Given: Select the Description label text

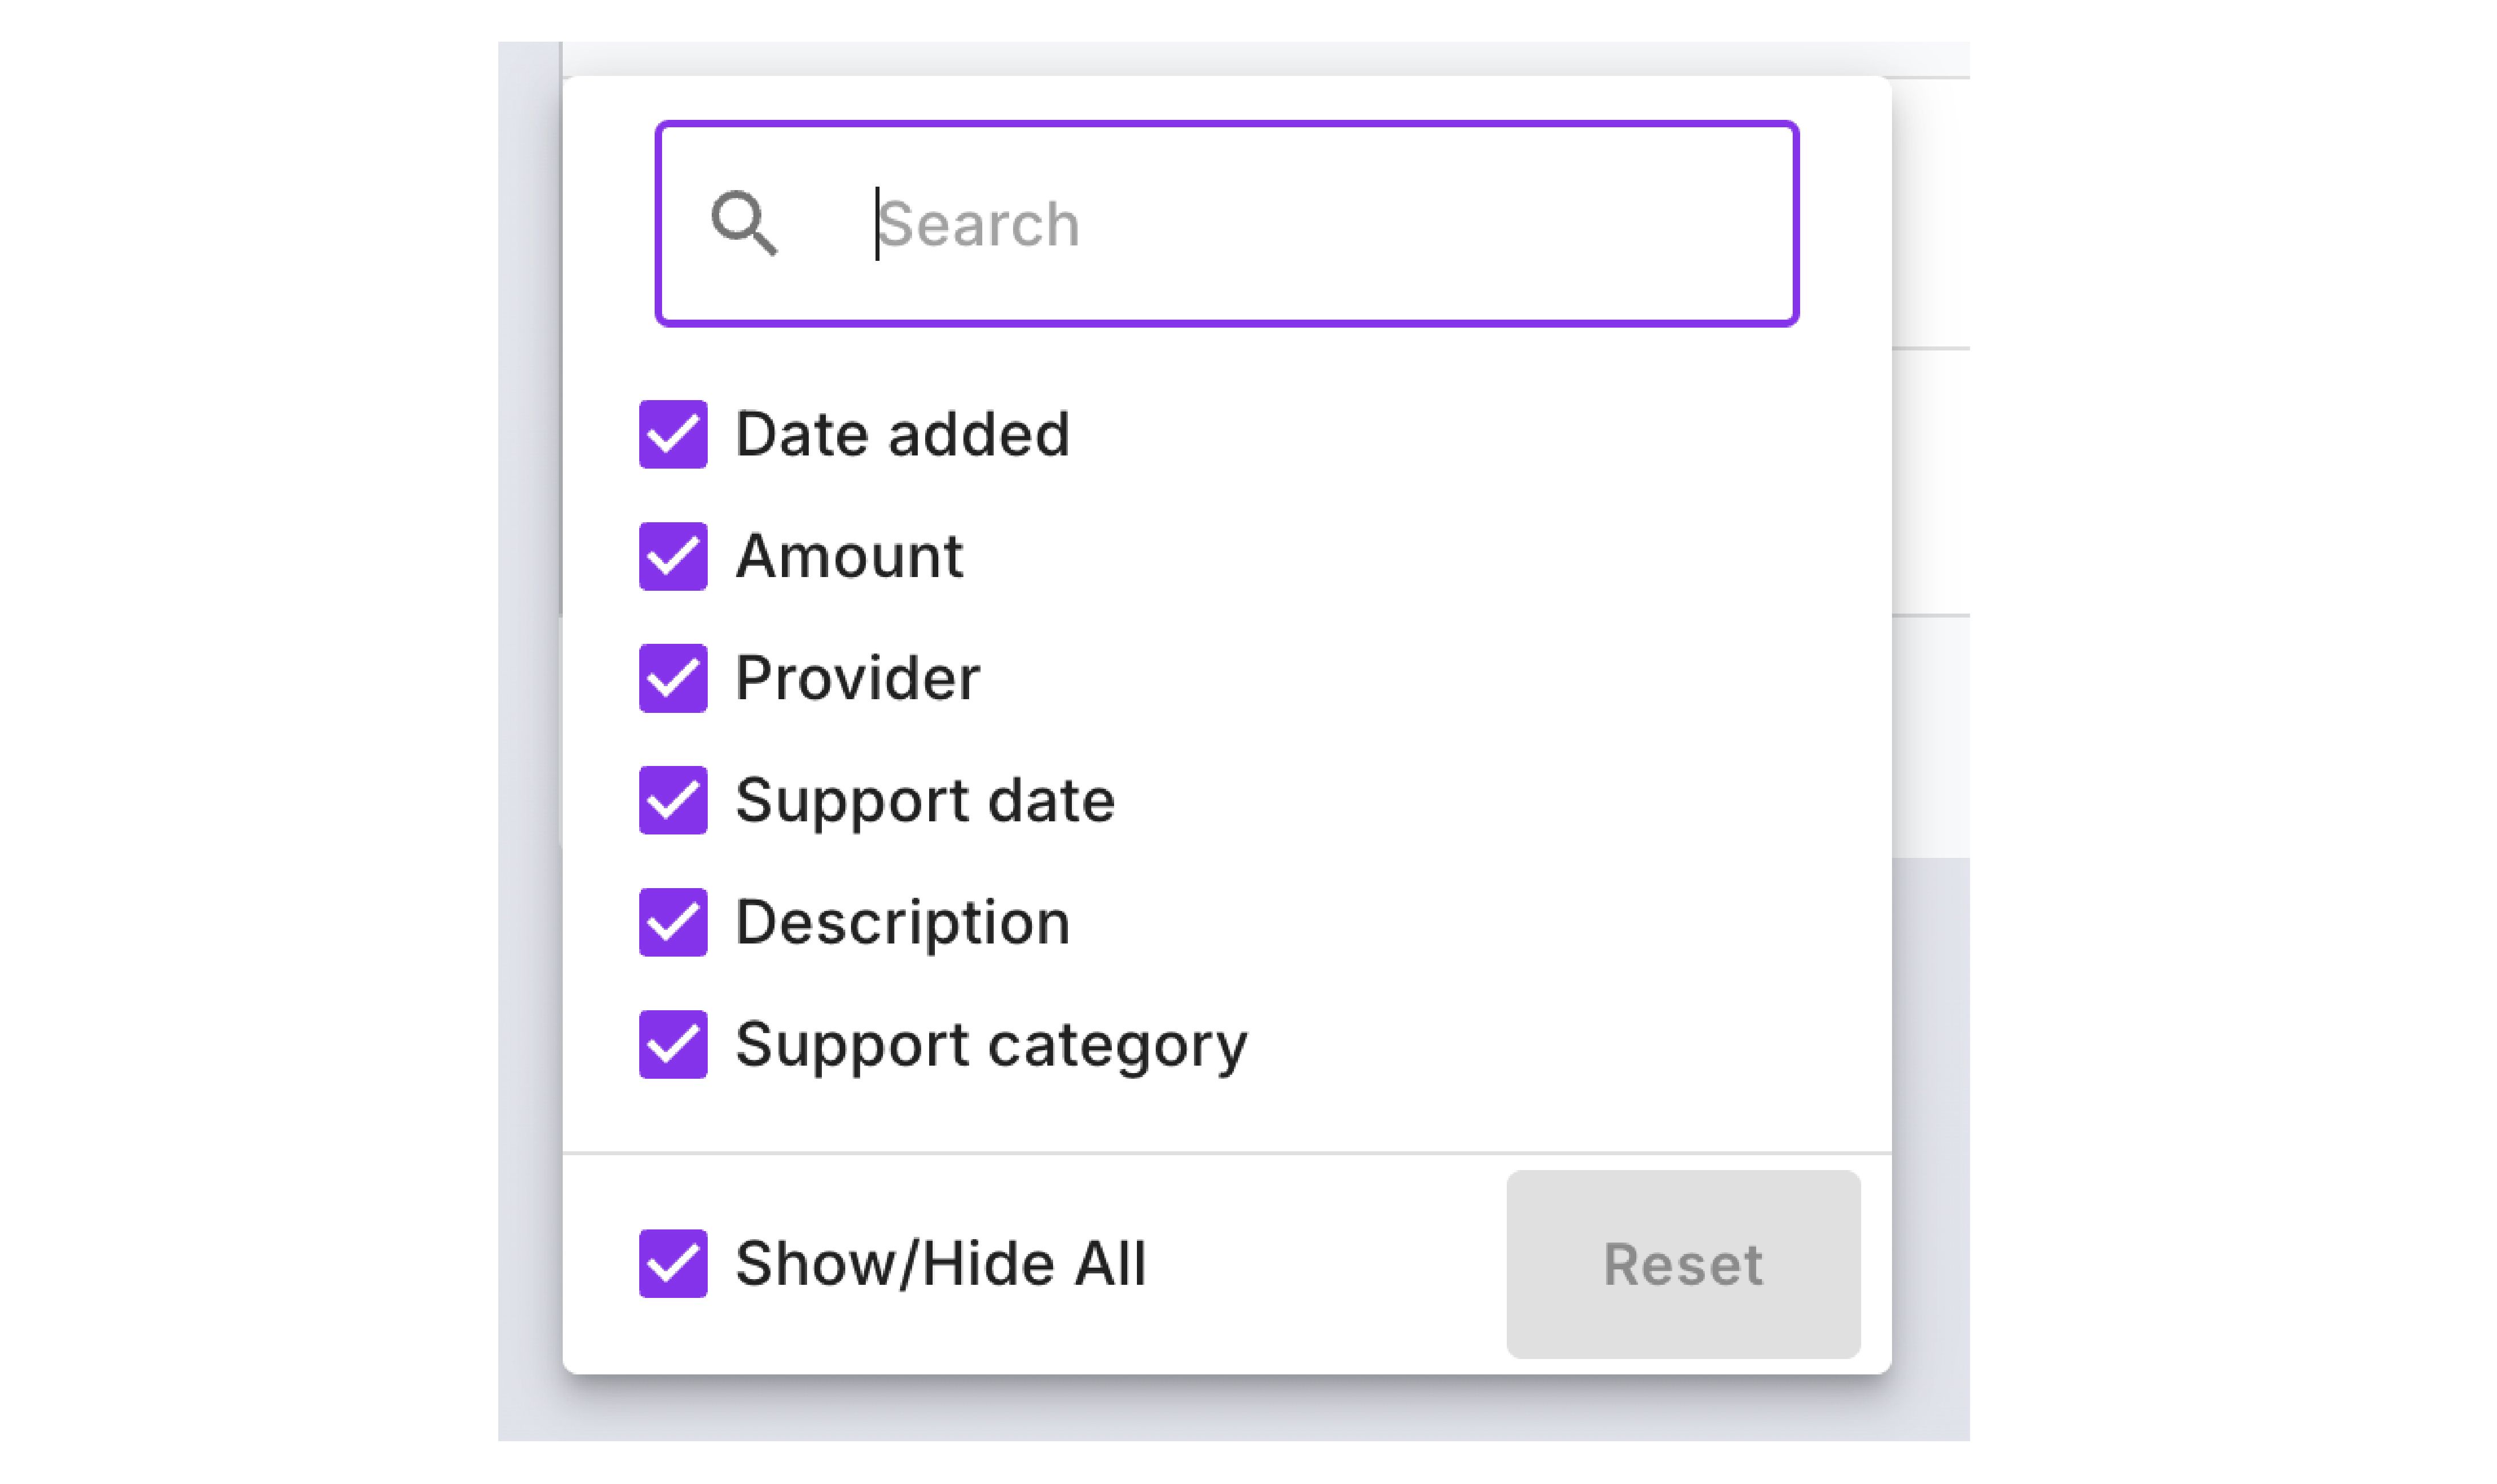Looking at the screenshot, I should coord(902,922).
